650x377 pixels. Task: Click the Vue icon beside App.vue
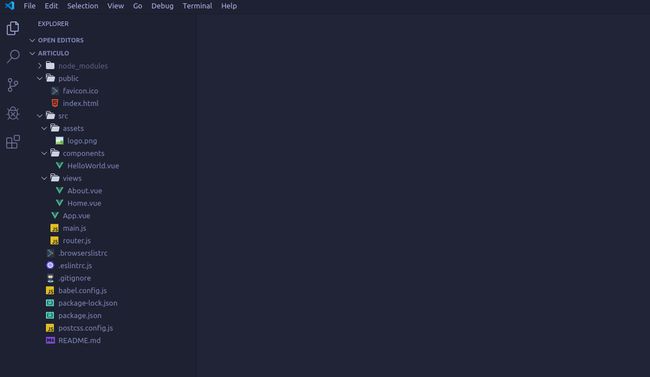(x=55, y=215)
